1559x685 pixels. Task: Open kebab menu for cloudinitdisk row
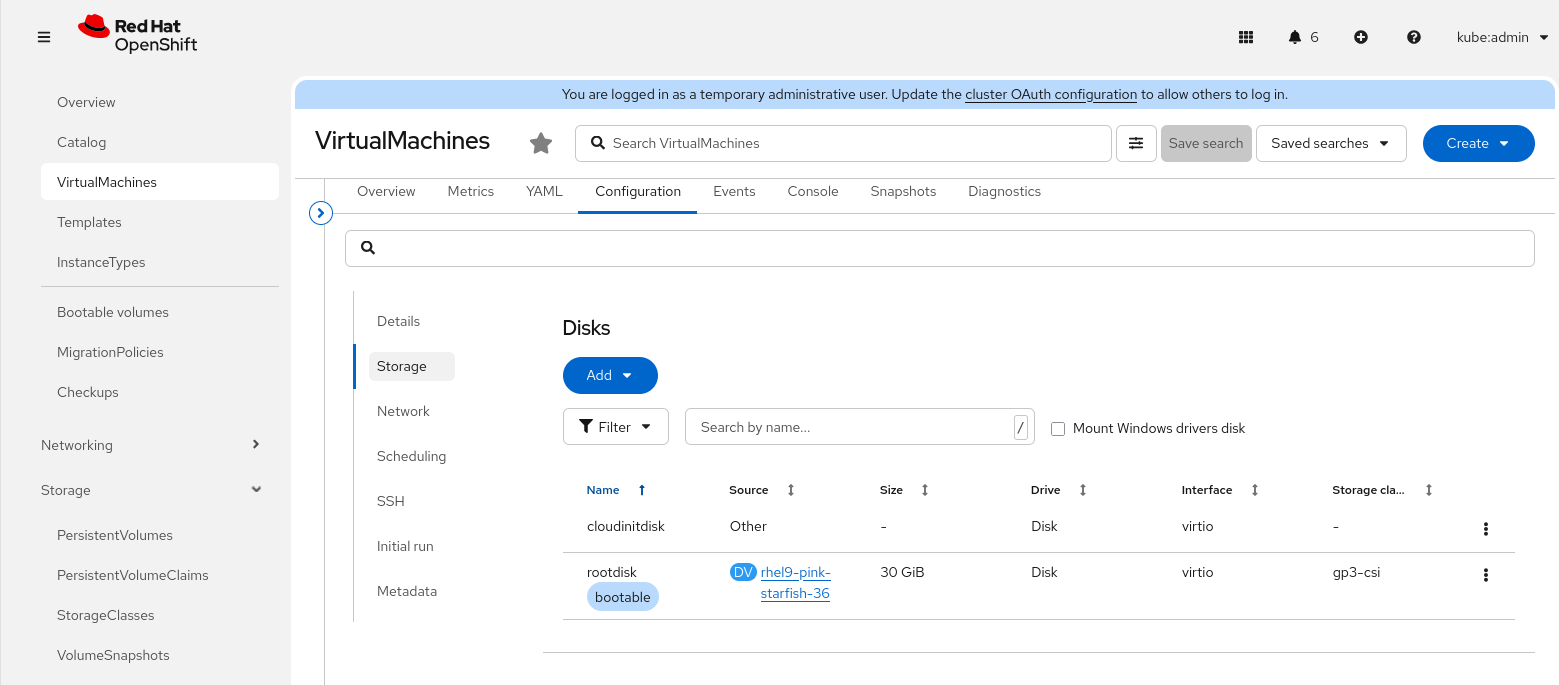(x=1486, y=529)
